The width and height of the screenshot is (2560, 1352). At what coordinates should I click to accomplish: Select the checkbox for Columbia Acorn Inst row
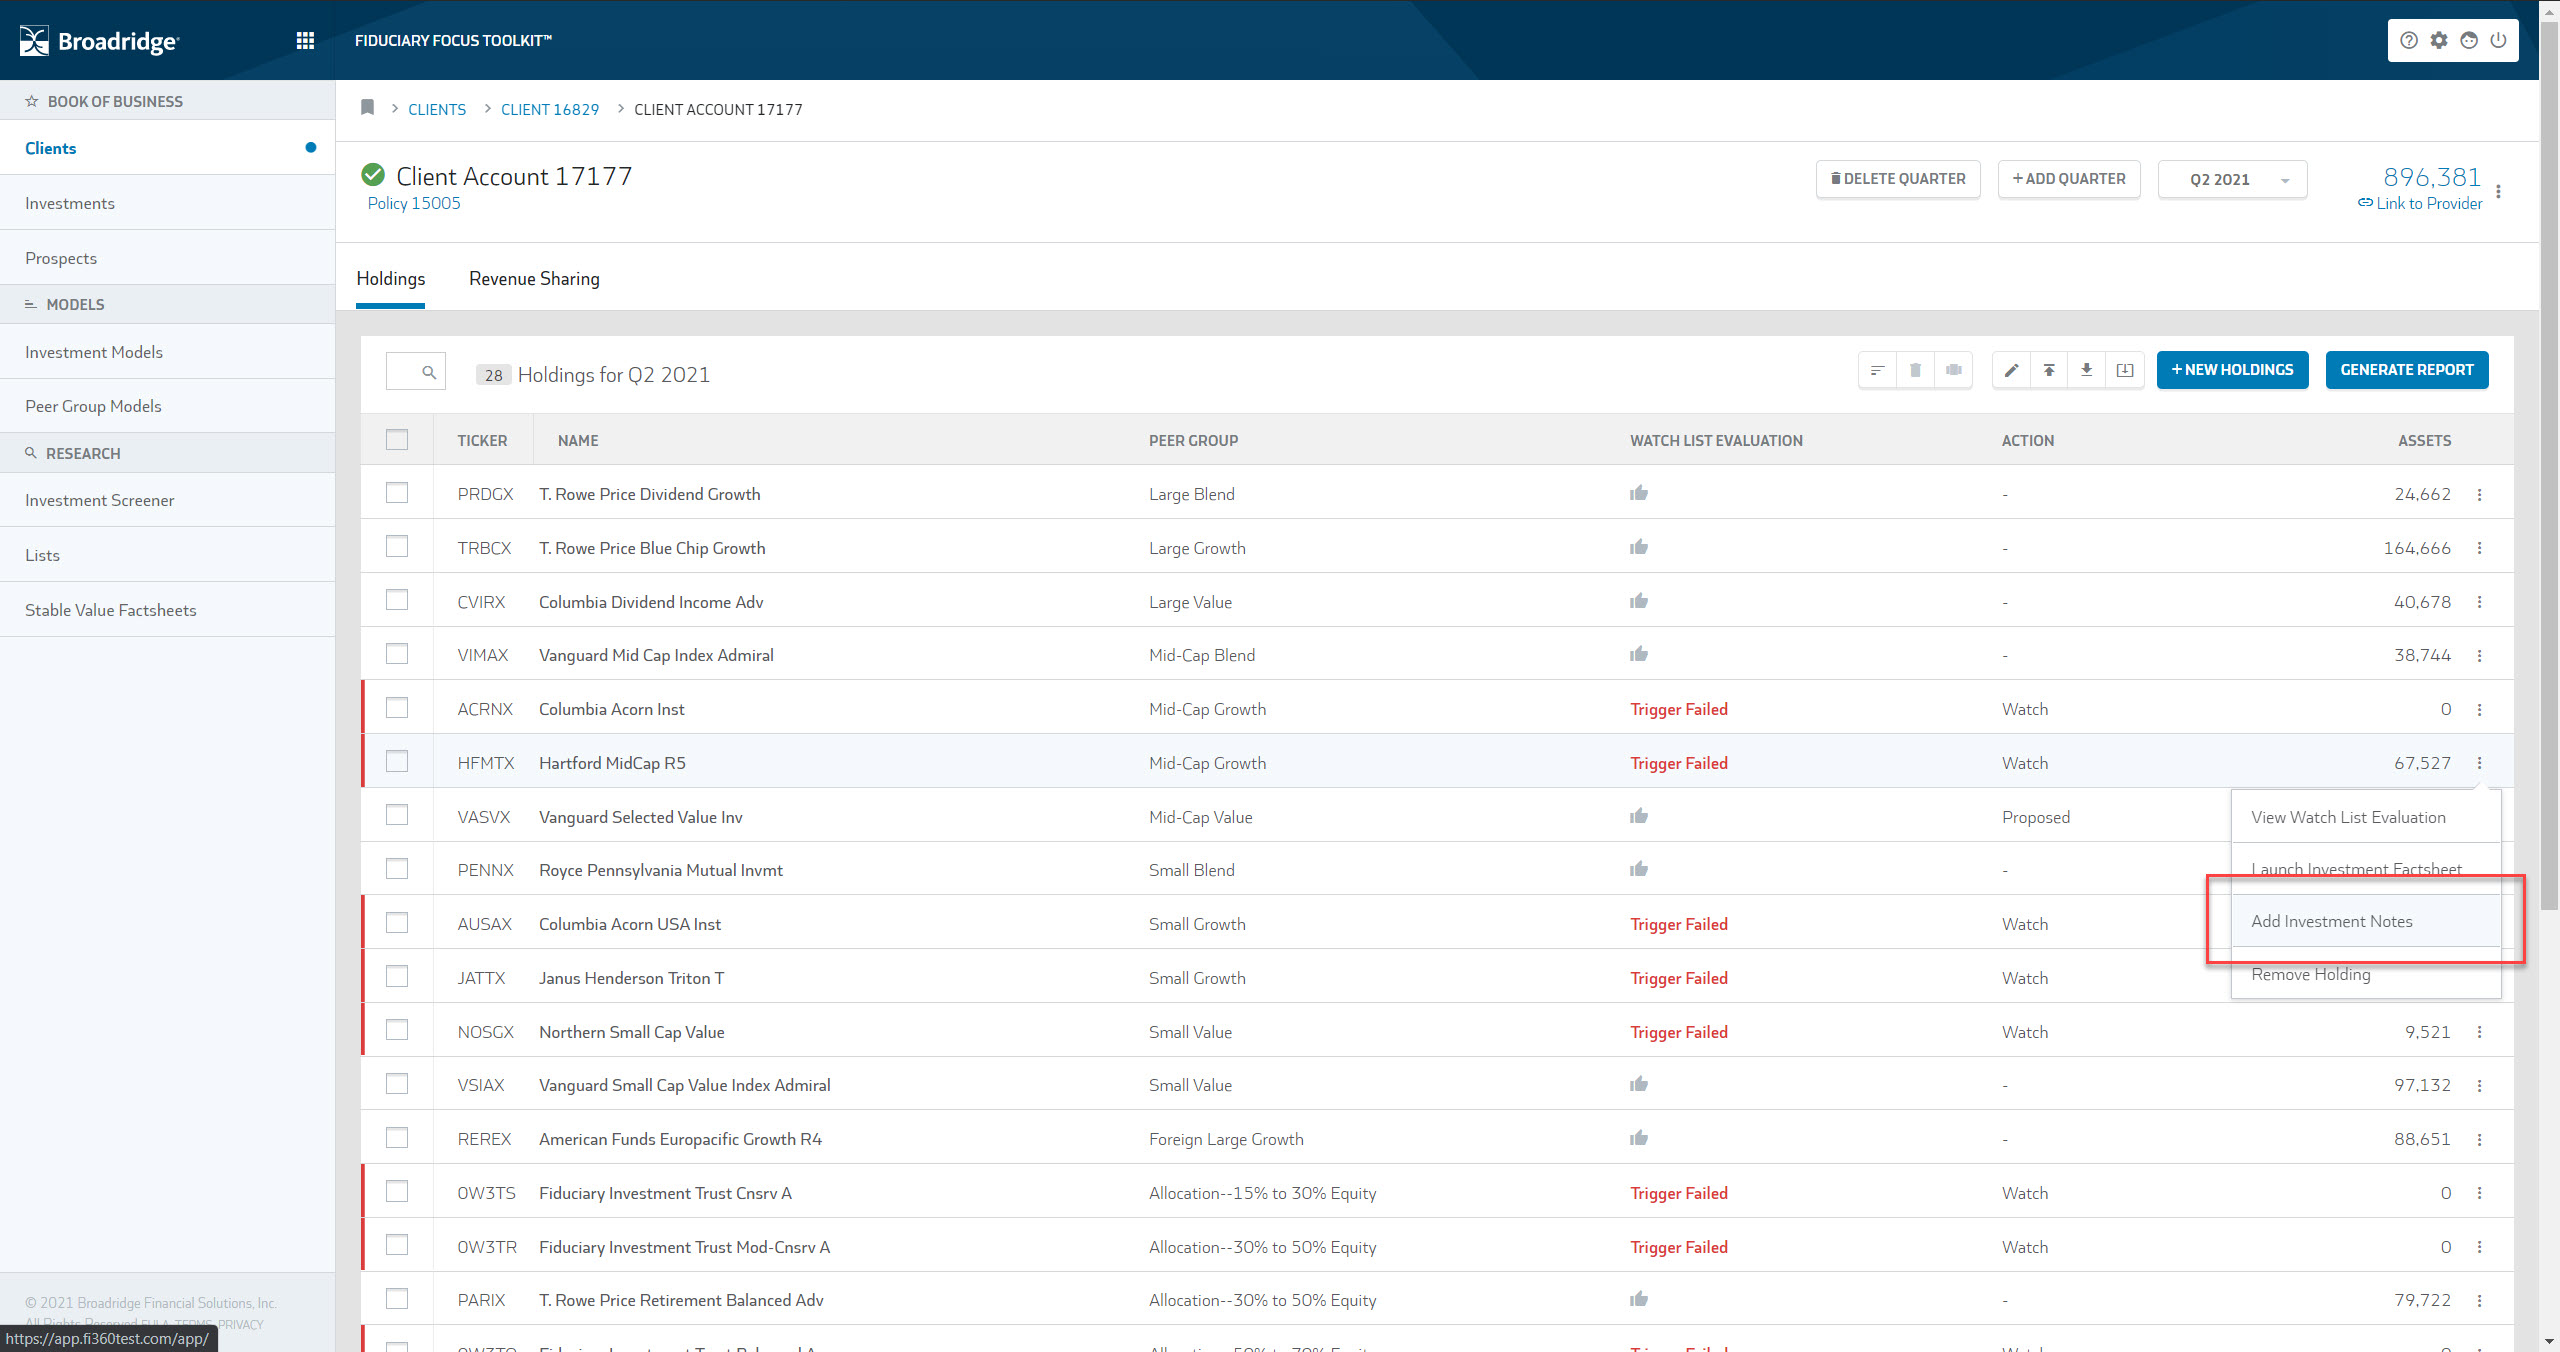(397, 708)
